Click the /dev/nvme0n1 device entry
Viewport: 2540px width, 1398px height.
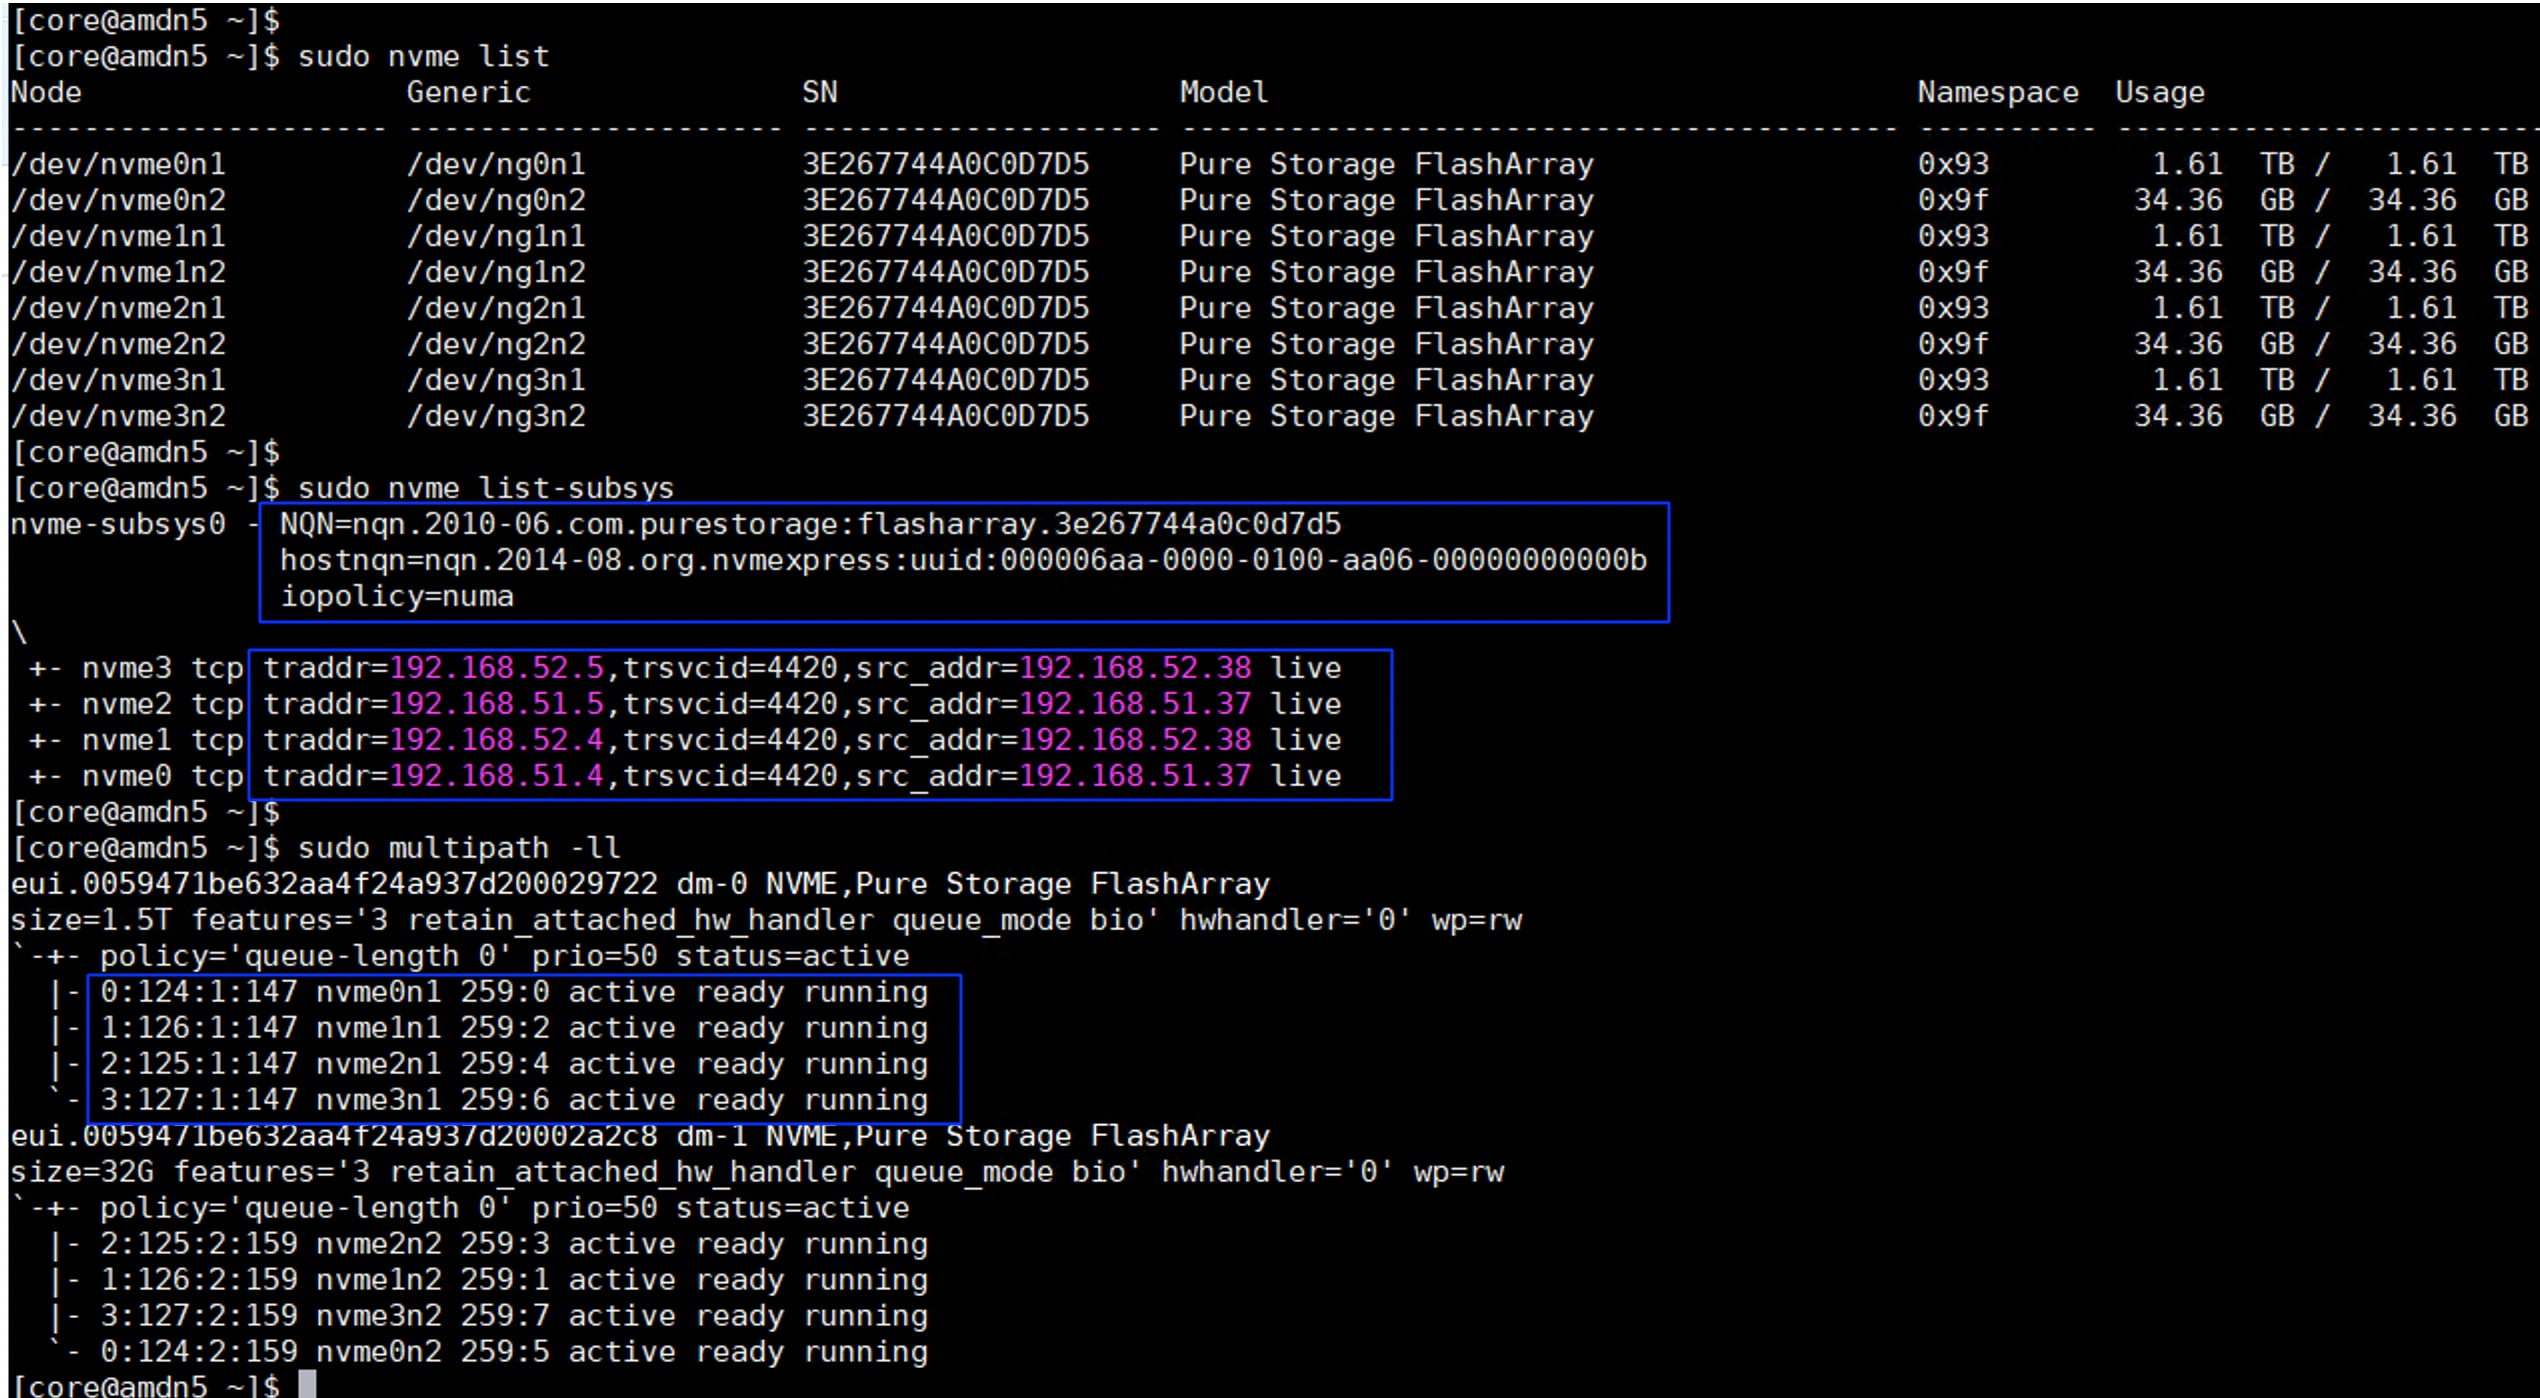click(120, 163)
